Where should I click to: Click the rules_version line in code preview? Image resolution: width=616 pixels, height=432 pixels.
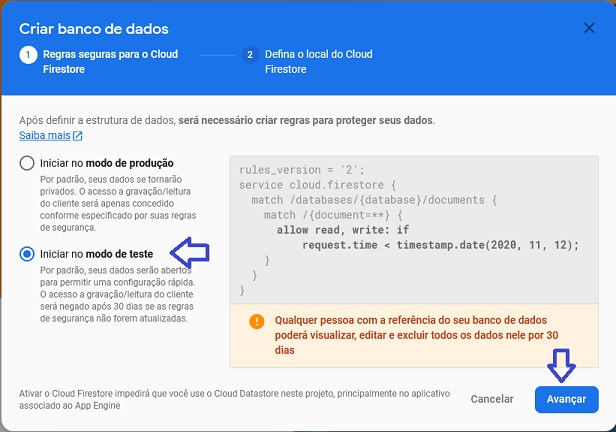pyautogui.click(x=302, y=170)
